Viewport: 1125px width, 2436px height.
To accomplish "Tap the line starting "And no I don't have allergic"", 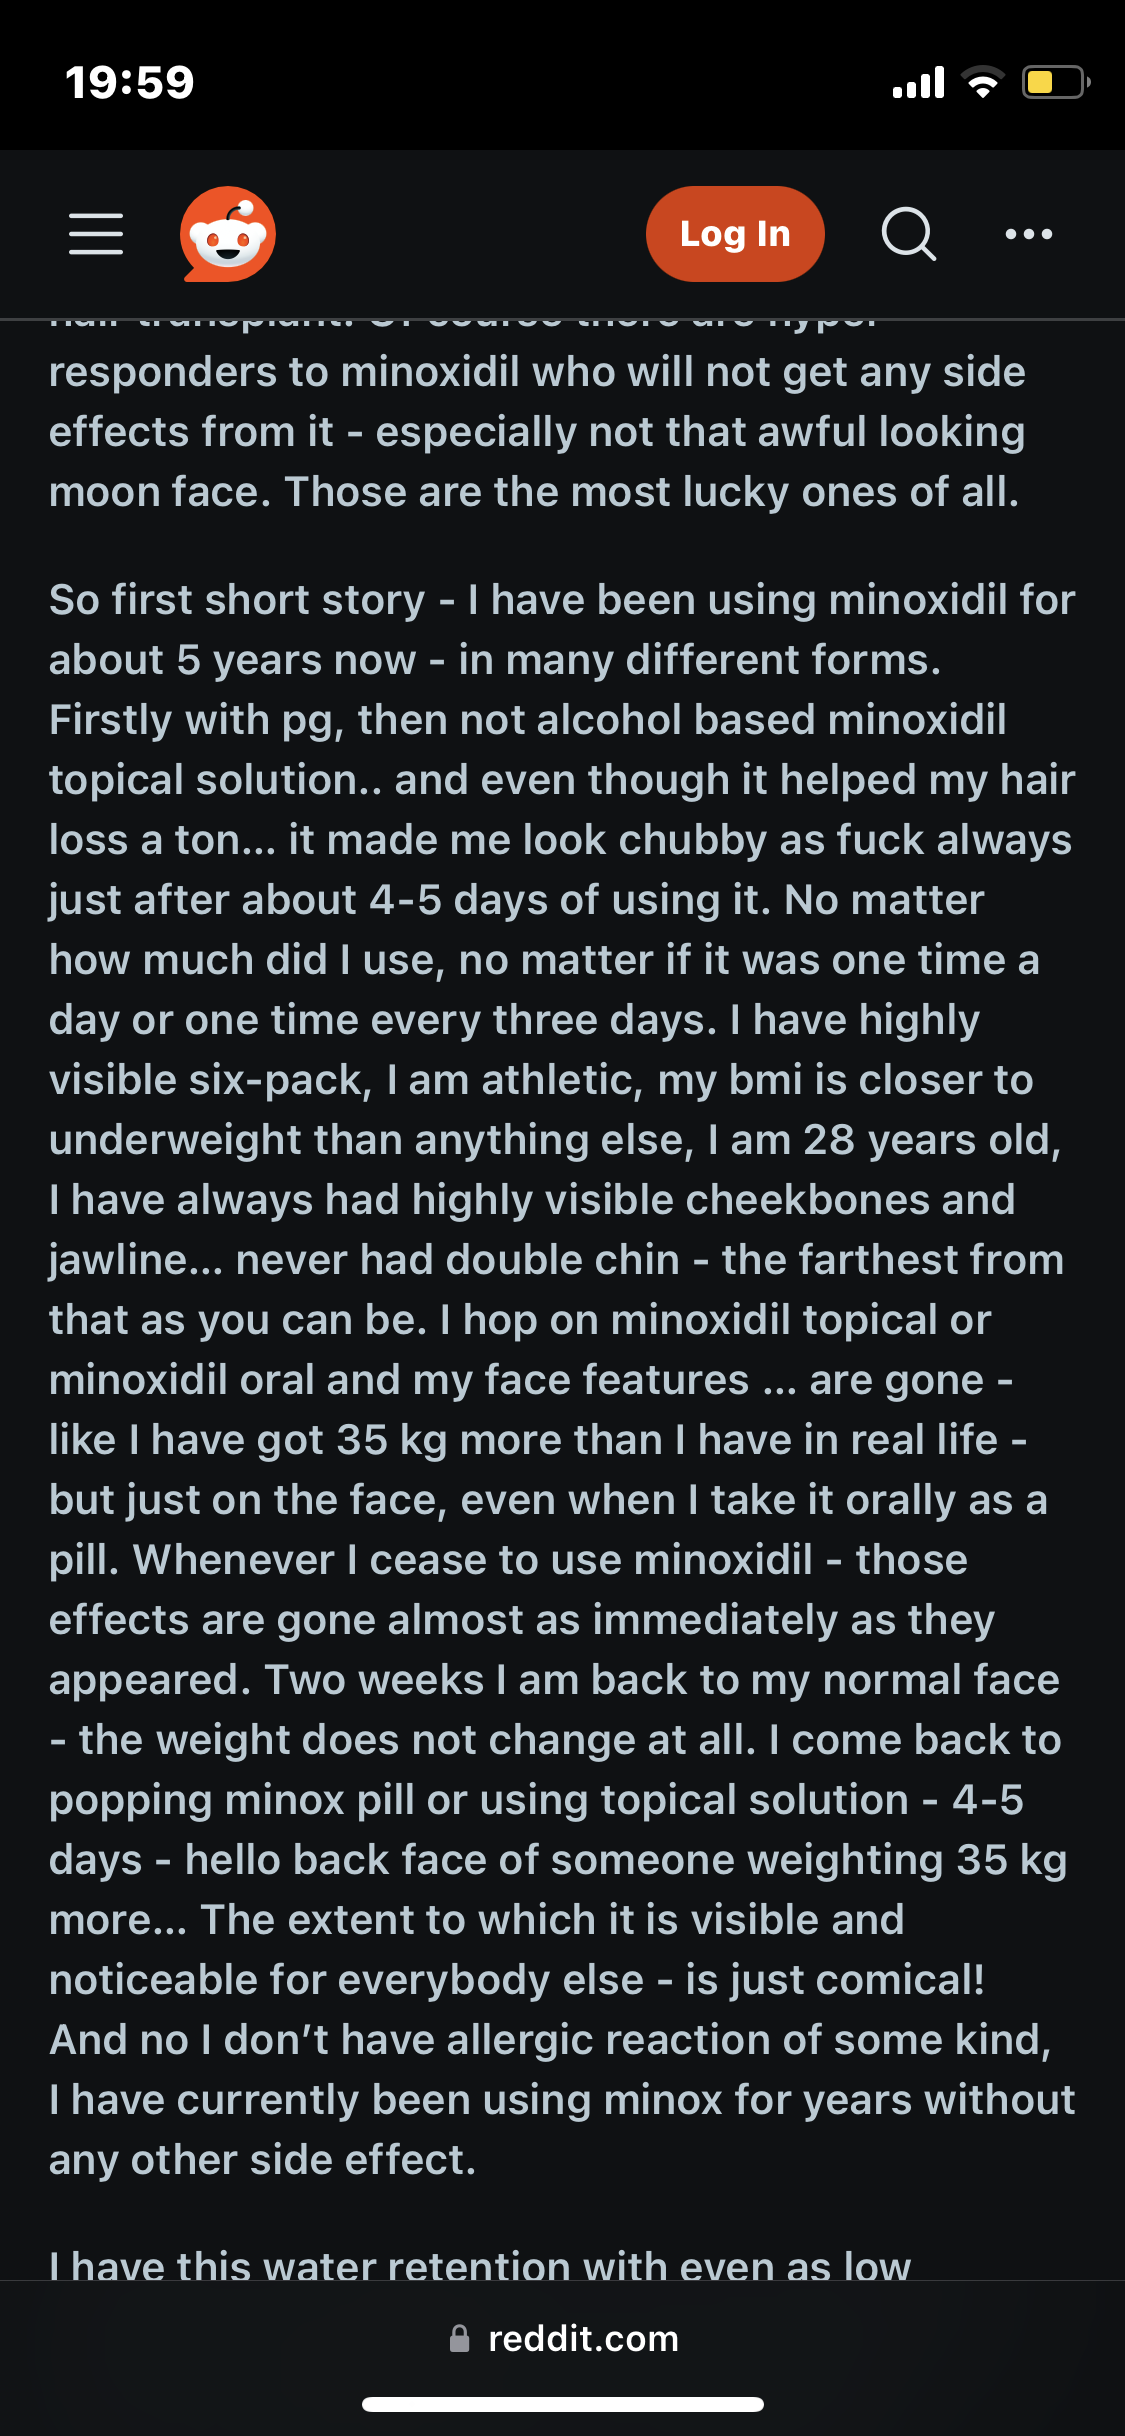I will 550,2040.
